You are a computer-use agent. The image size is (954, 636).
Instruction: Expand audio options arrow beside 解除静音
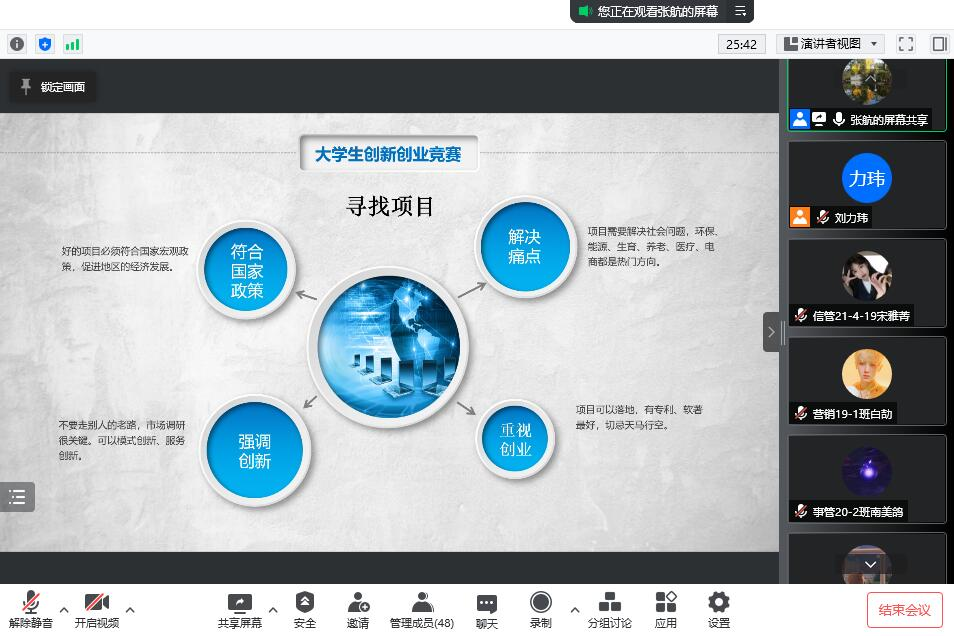(64, 609)
